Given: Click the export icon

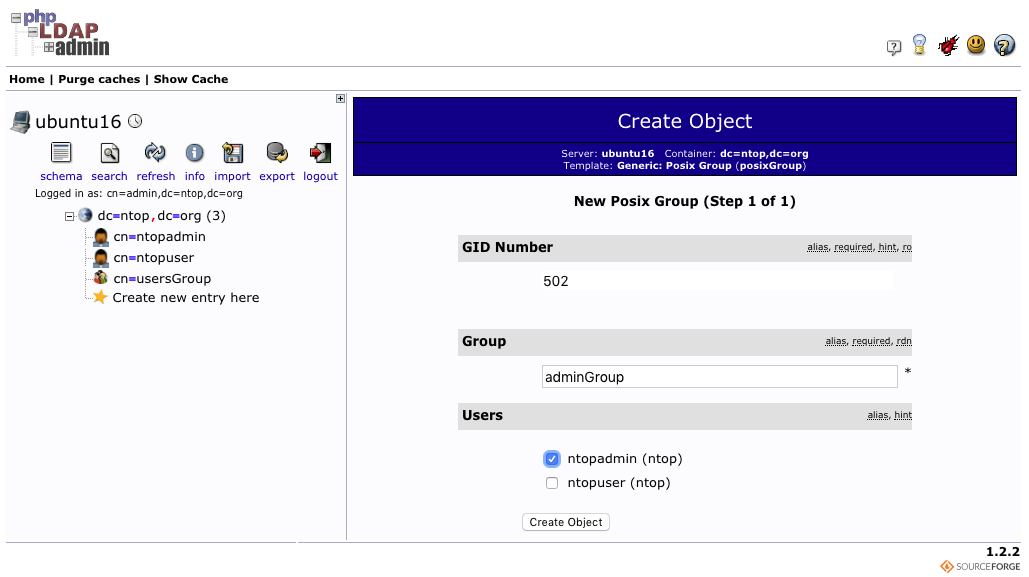Looking at the screenshot, I should [277, 153].
